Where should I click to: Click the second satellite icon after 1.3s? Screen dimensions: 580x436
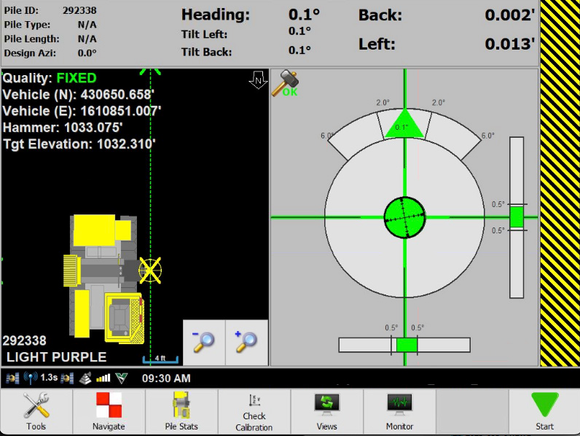(67, 378)
